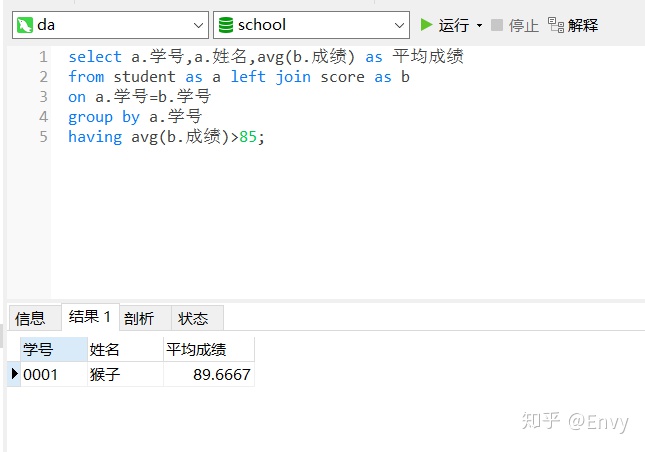645x452 pixels.
Task: Click the 学号 column header
Action: coord(54,350)
